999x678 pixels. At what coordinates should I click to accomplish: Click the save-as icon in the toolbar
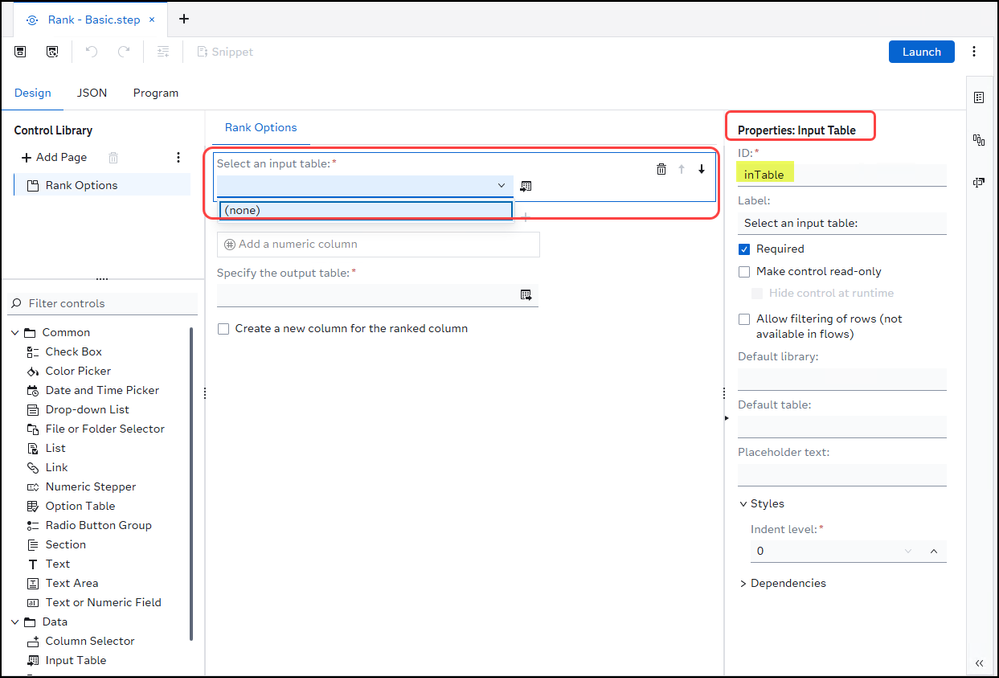[x=53, y=52]
